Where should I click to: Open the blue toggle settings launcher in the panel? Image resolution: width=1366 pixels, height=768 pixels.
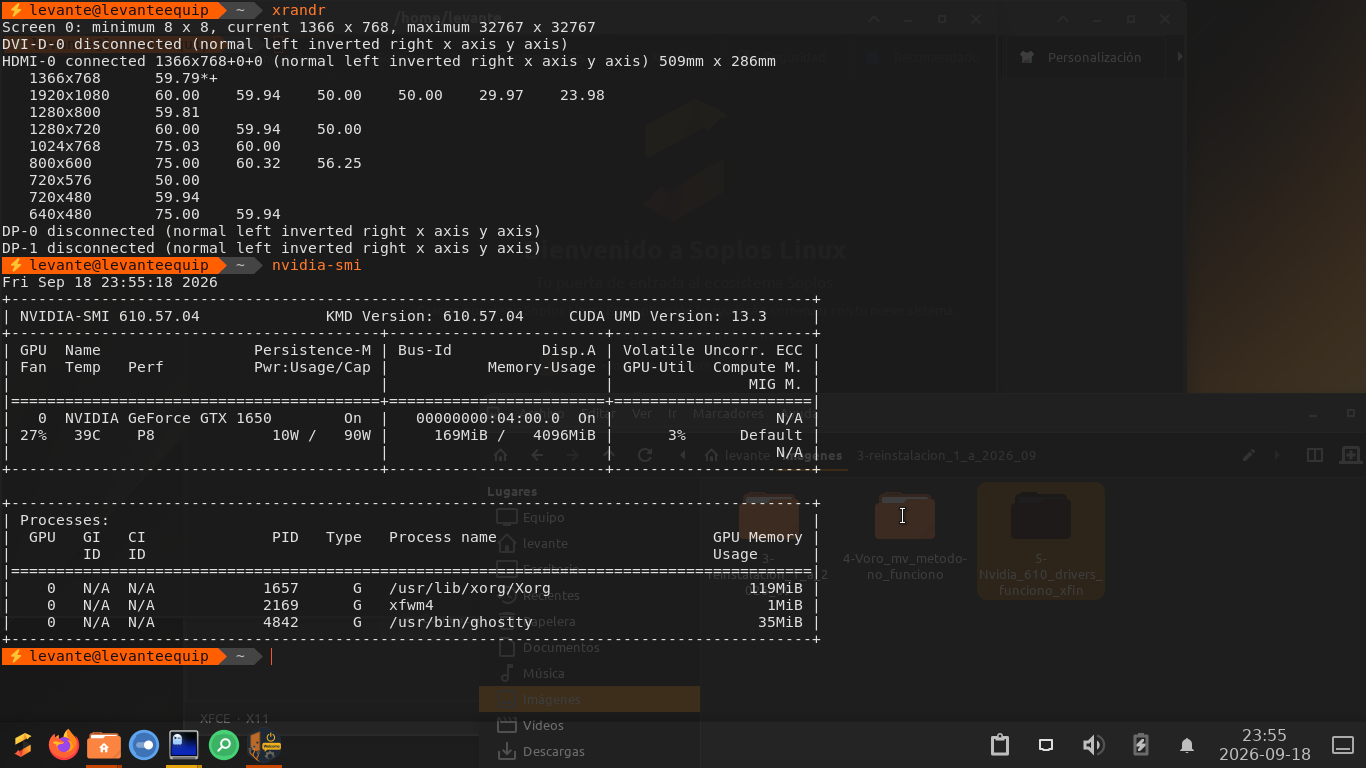click(144, 745)
